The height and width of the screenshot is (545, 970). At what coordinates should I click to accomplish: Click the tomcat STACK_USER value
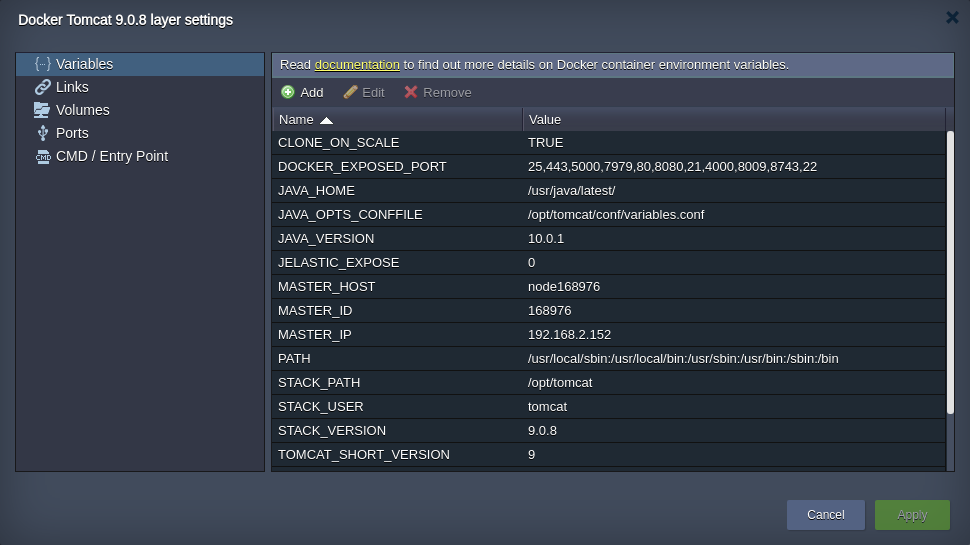point(547,407)
